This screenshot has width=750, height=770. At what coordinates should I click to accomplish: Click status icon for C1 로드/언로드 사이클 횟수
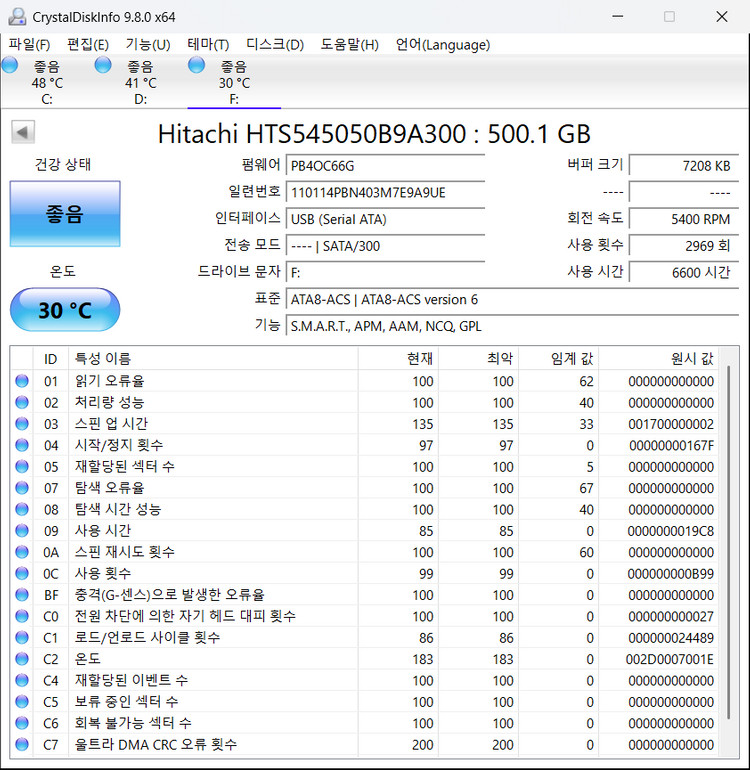[x=22, y=637]
